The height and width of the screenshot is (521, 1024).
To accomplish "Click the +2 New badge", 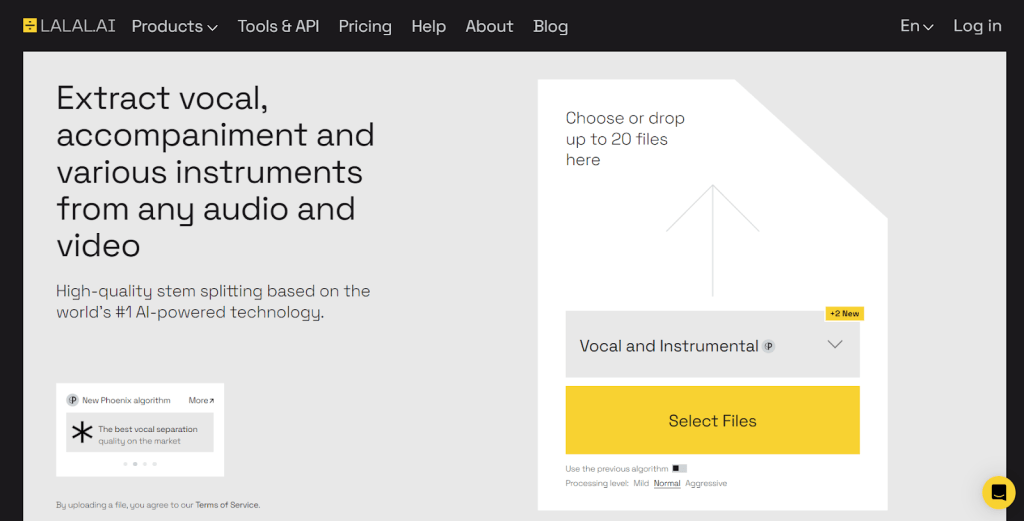I will click(844, 313).
